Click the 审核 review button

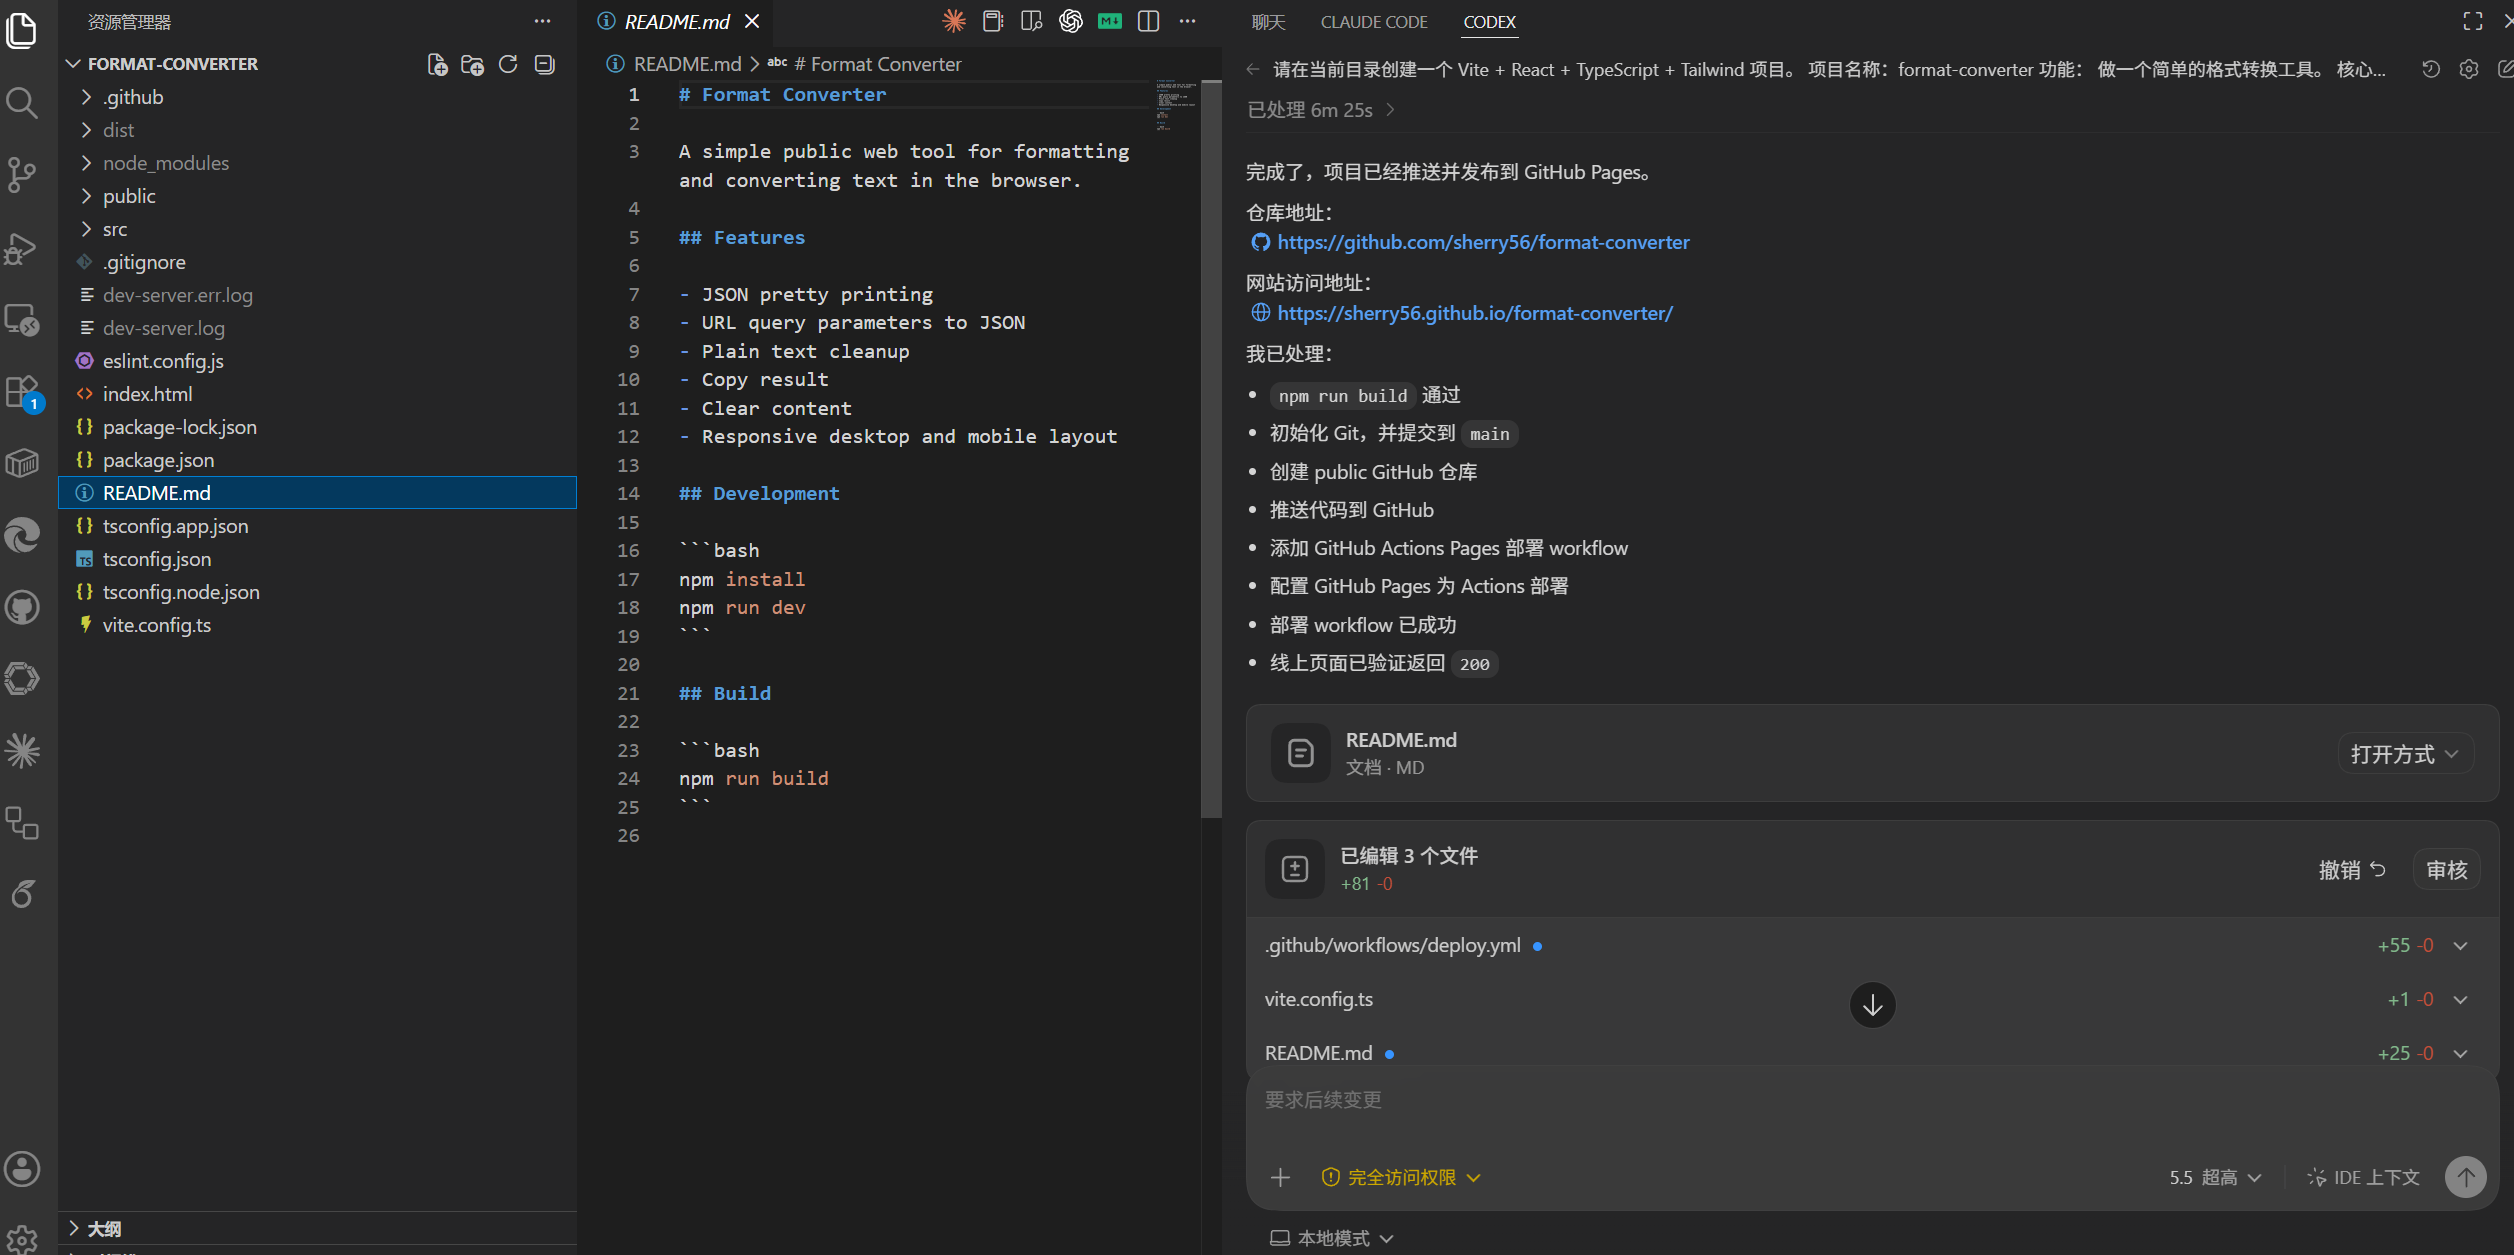2446,869
